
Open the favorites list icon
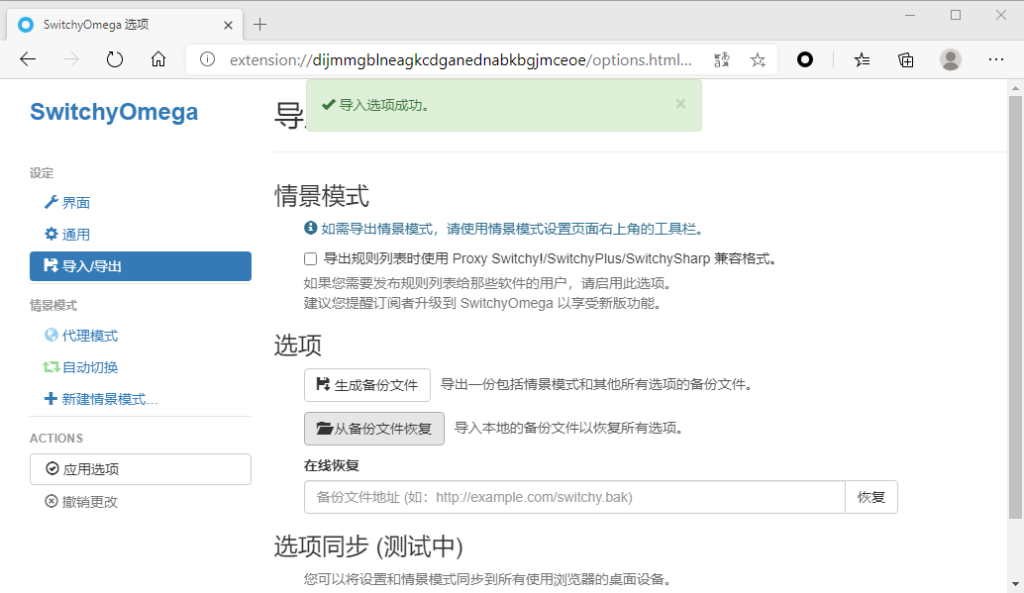pos(862,60)
